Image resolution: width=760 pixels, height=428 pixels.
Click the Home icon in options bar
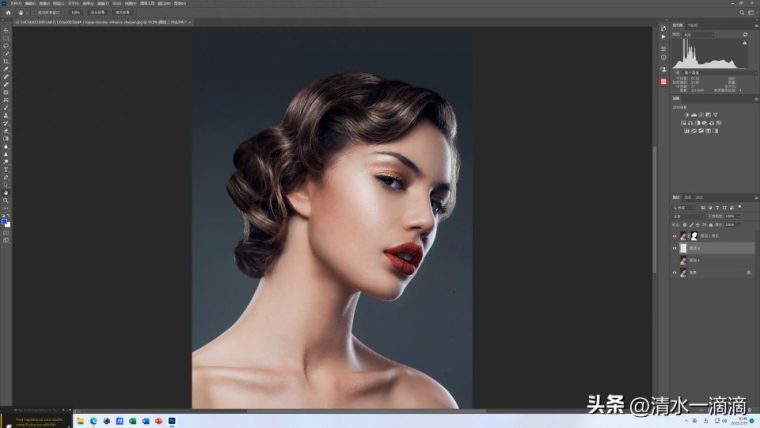click(x=8, y=13)
